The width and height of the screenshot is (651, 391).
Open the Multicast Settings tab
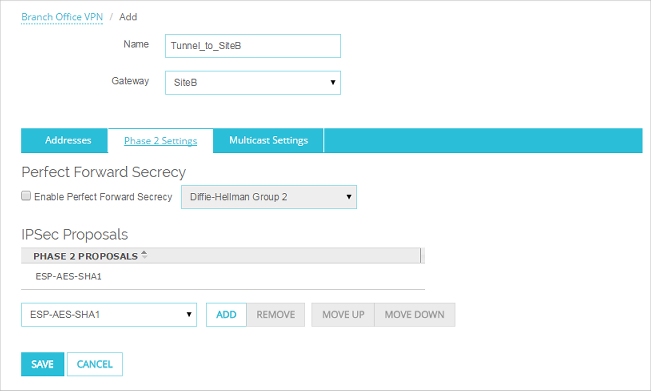click(x=269, y=140)
